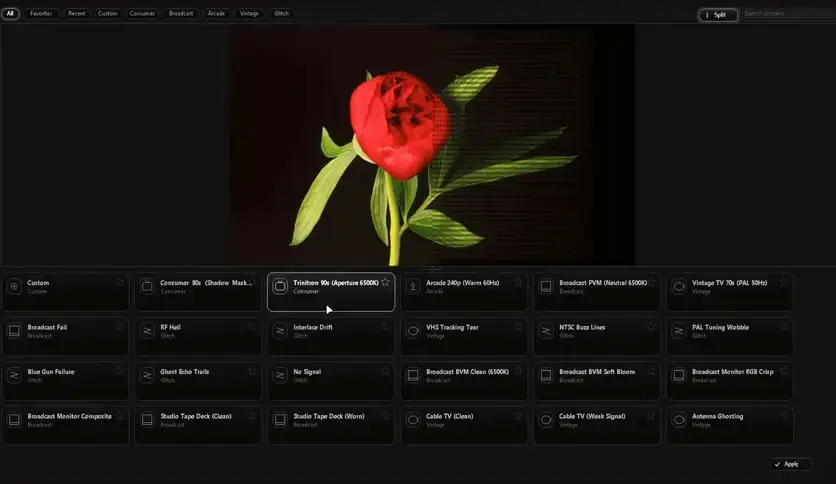
Task: Switch to the All filter tab
Action: tap(10, 13)
